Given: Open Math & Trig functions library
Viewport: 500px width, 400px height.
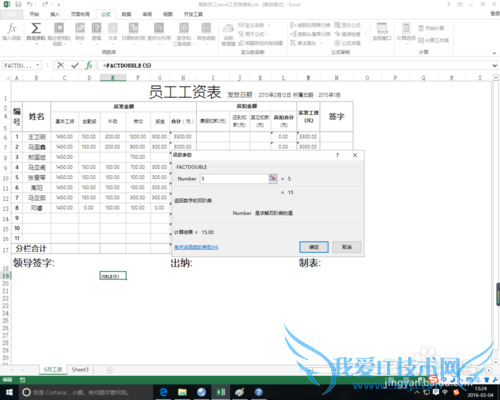Looking at the screenshot, I should click(184, 34).
